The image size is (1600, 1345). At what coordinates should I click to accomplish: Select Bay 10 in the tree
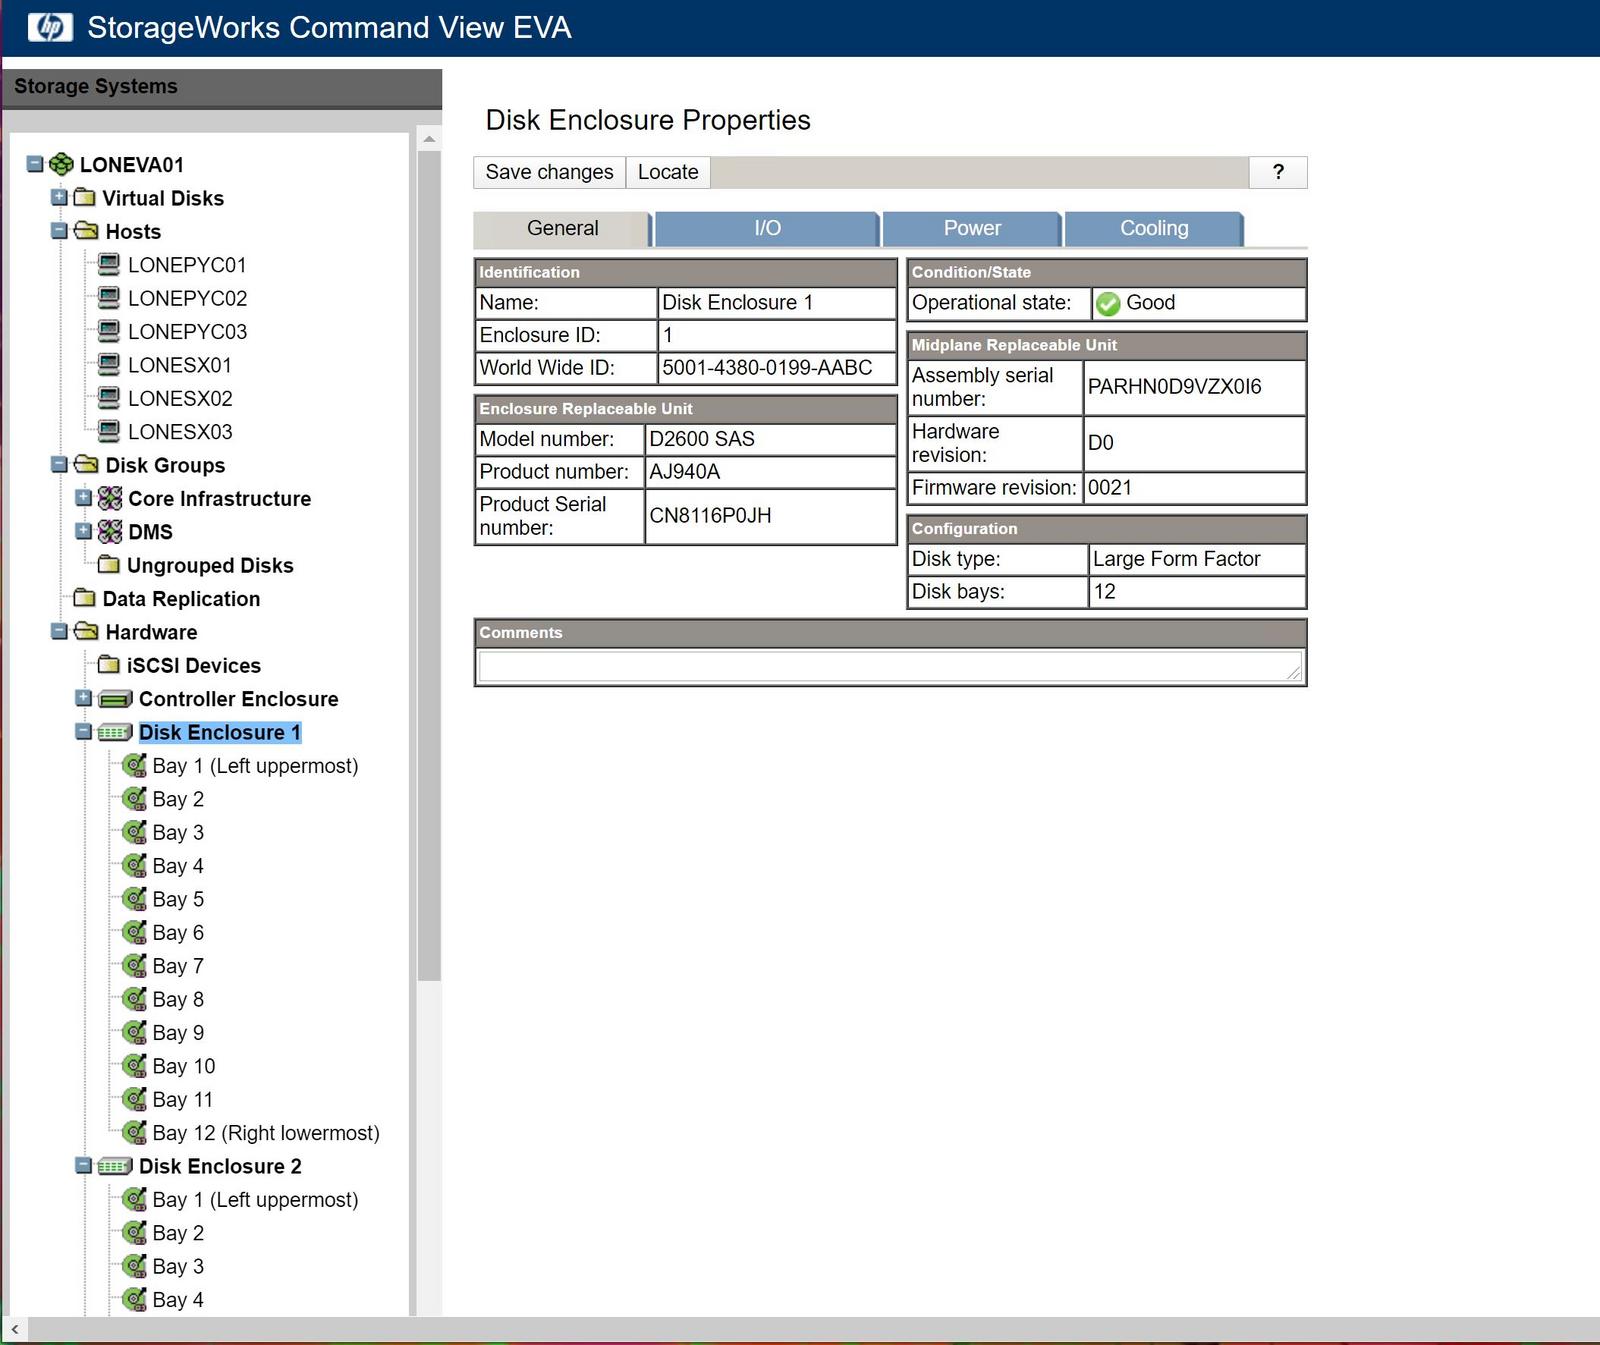pos(184,1066)
